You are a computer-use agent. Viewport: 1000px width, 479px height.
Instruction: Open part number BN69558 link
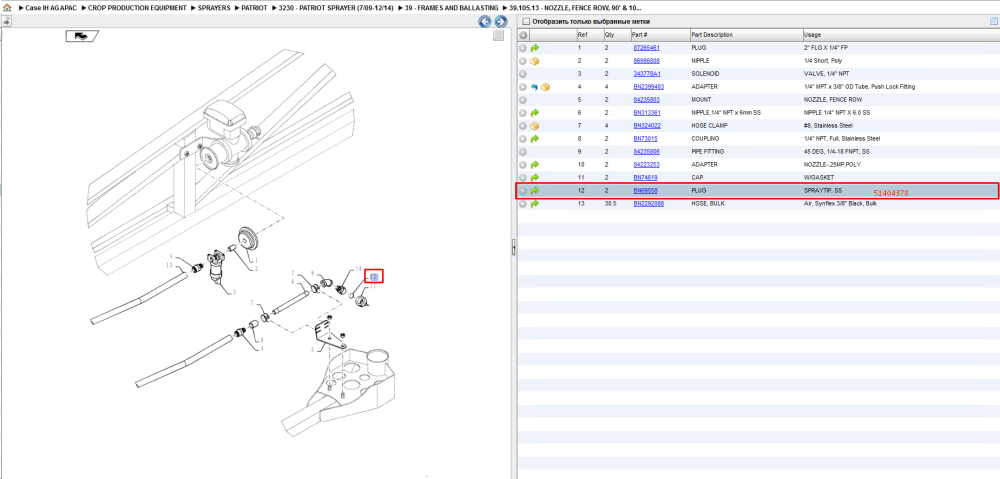click(x=645, y=191)
